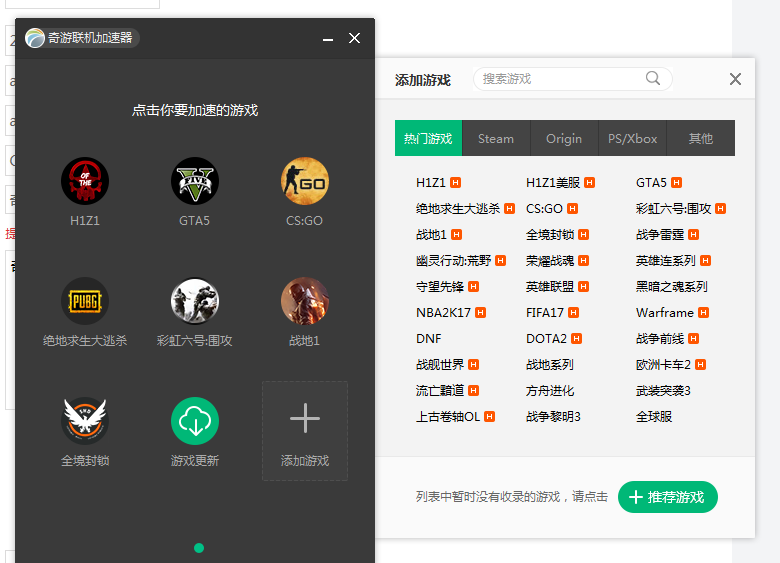Select the 彩虹六号:围攻 game icon

pos(195,301)
